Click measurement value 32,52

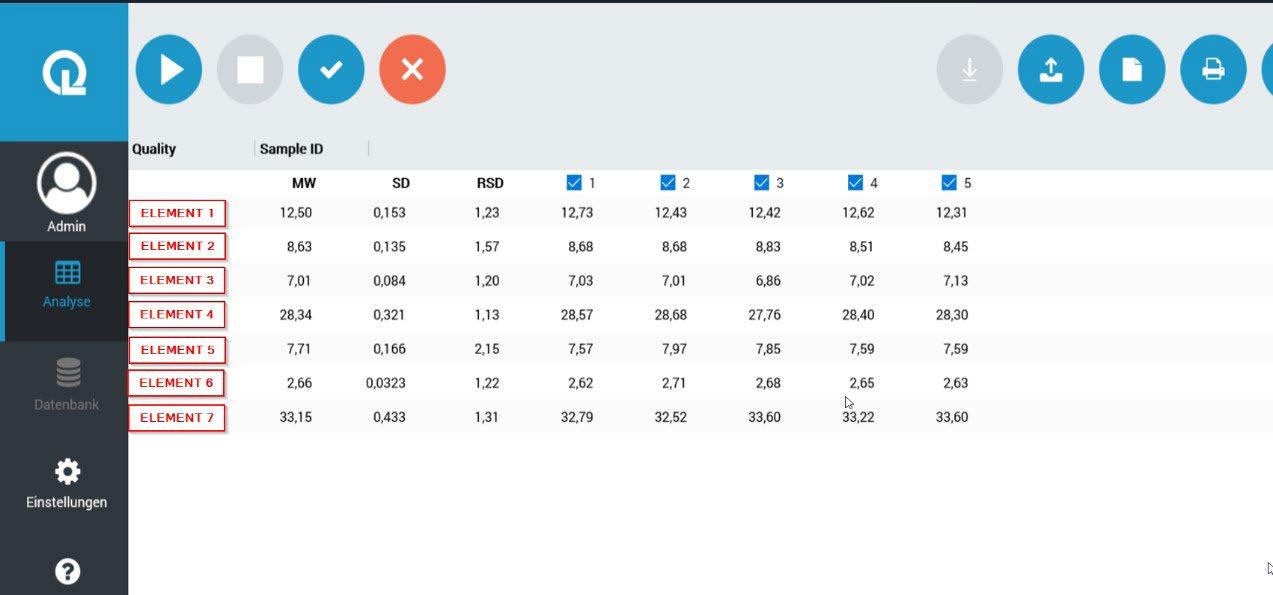pos(671,417)
